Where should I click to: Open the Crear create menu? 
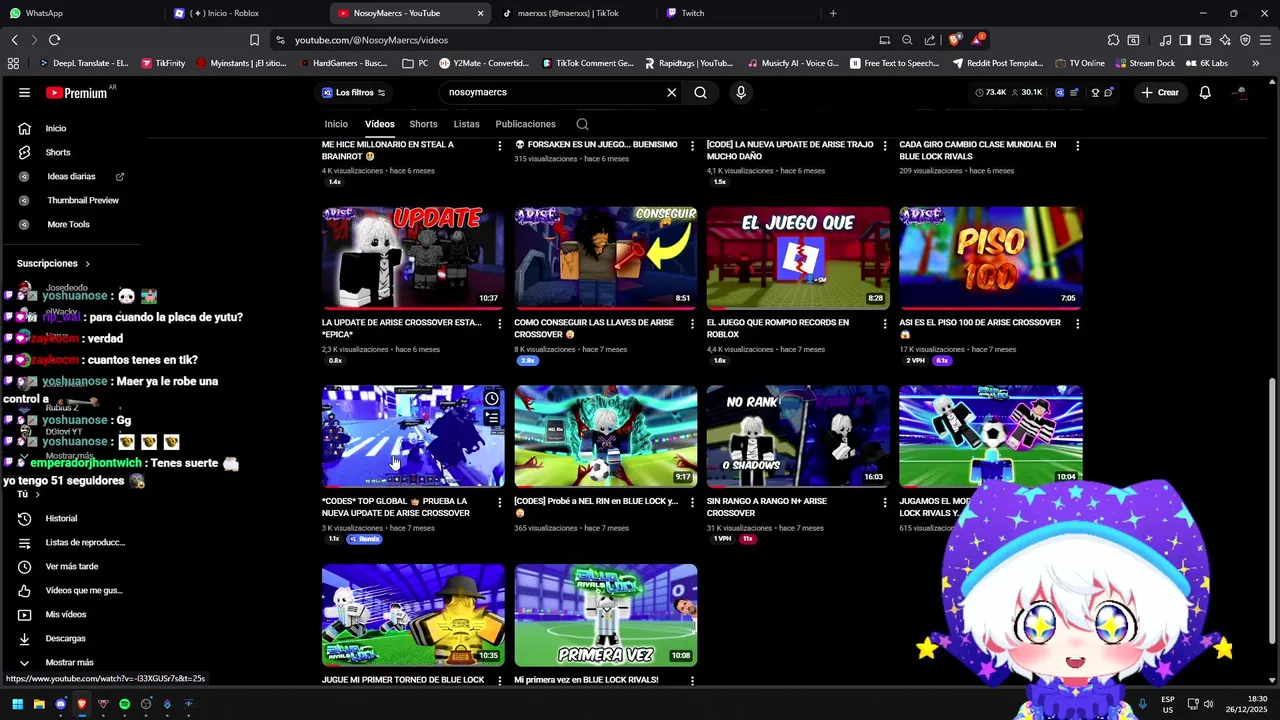[x=1160, y=92]
